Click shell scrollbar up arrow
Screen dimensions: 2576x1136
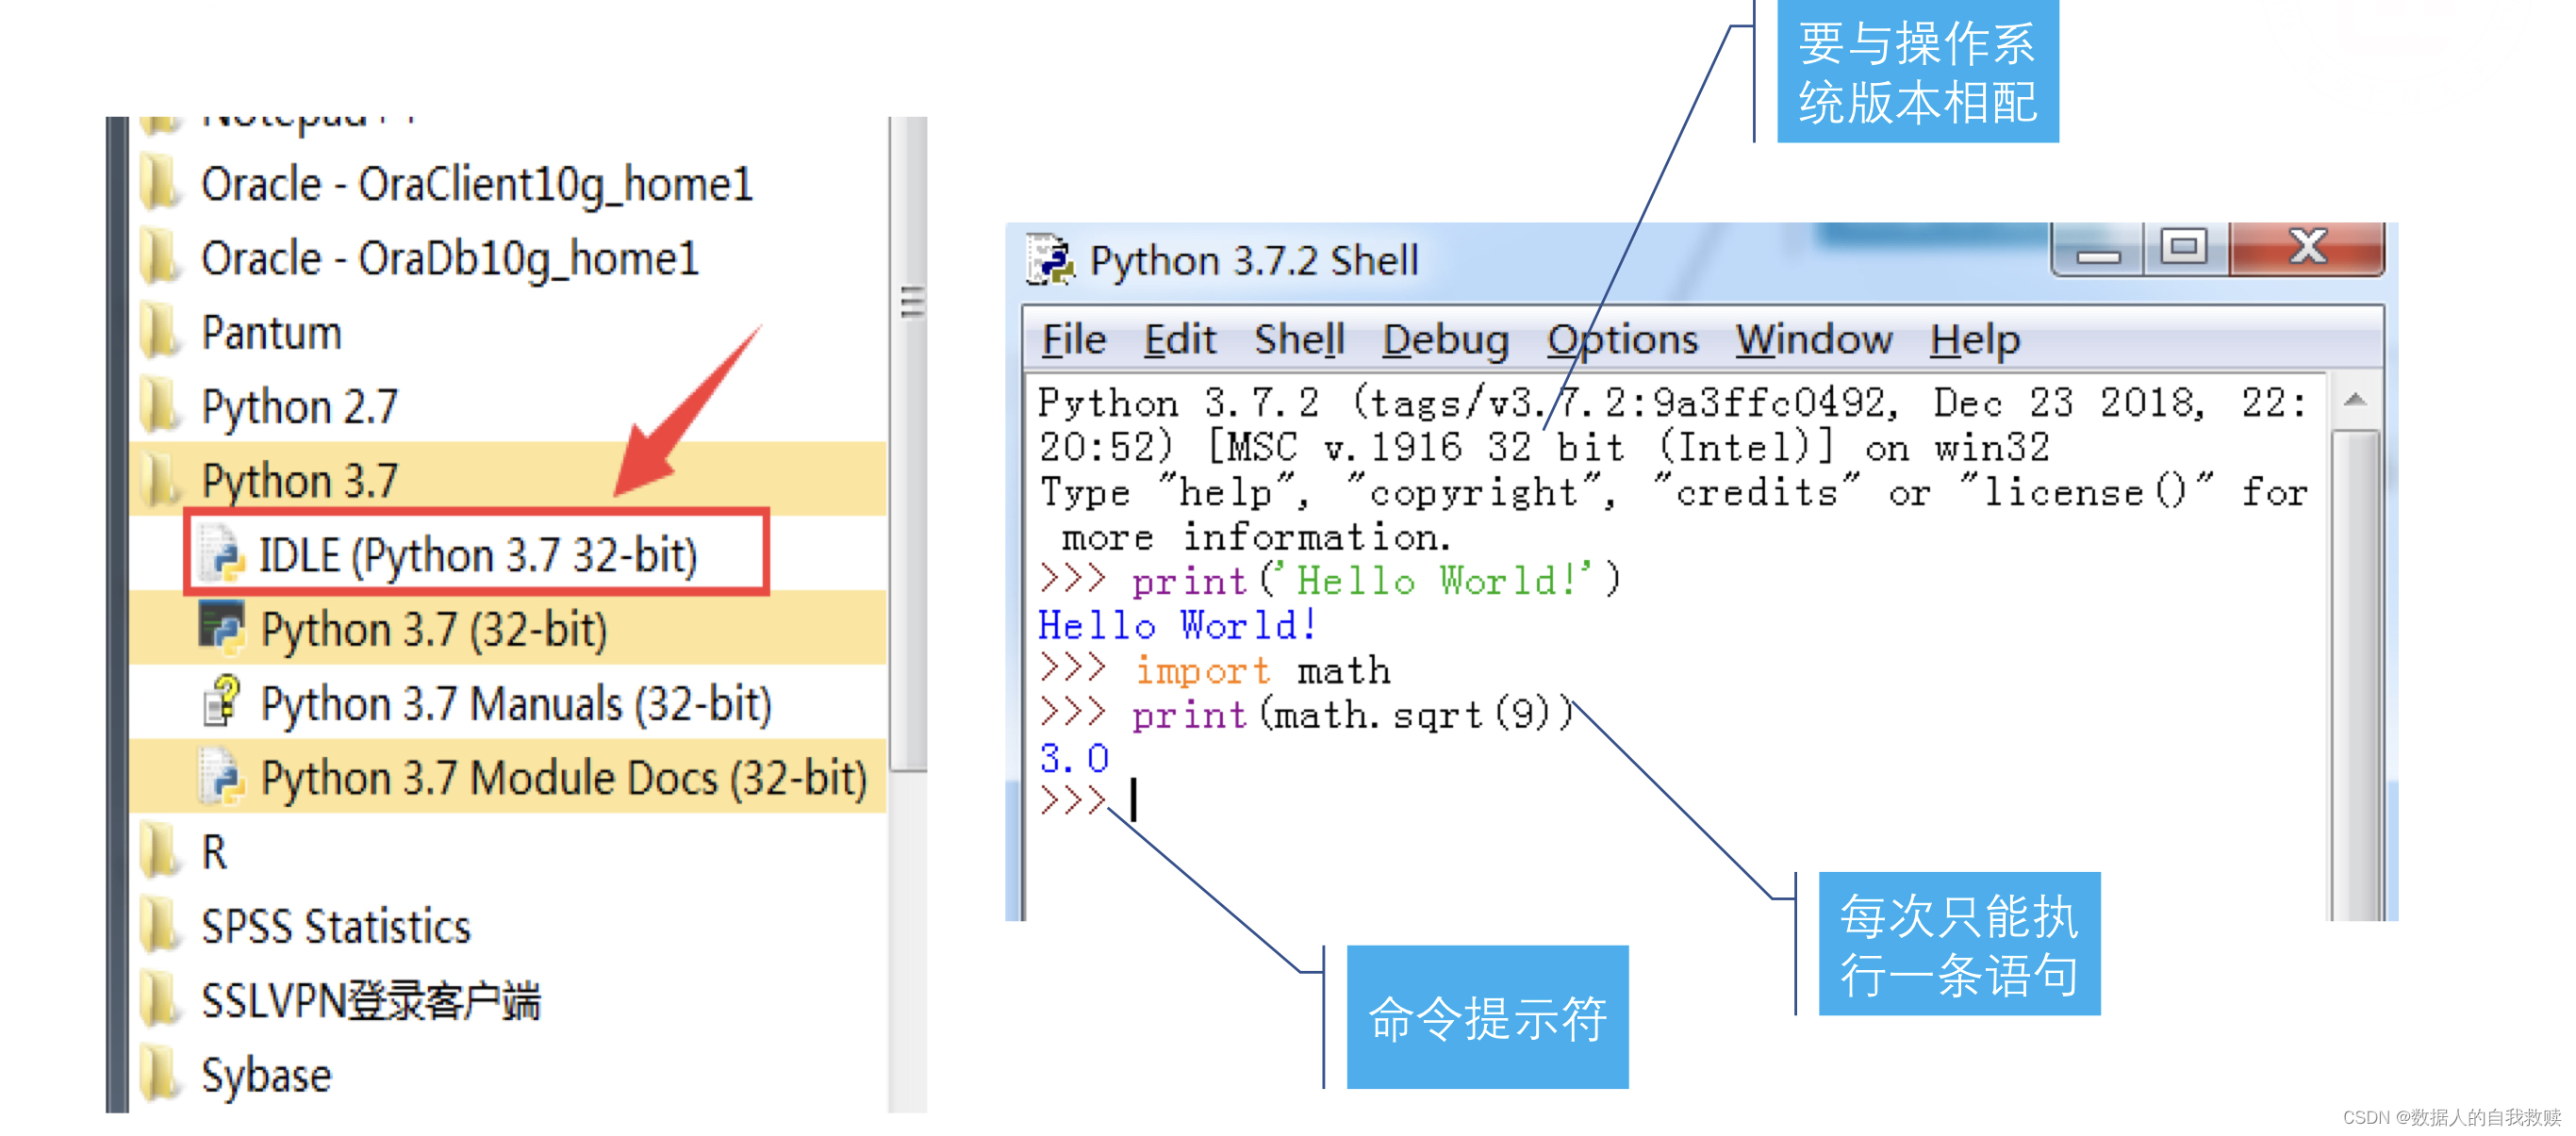(2354, 400)
